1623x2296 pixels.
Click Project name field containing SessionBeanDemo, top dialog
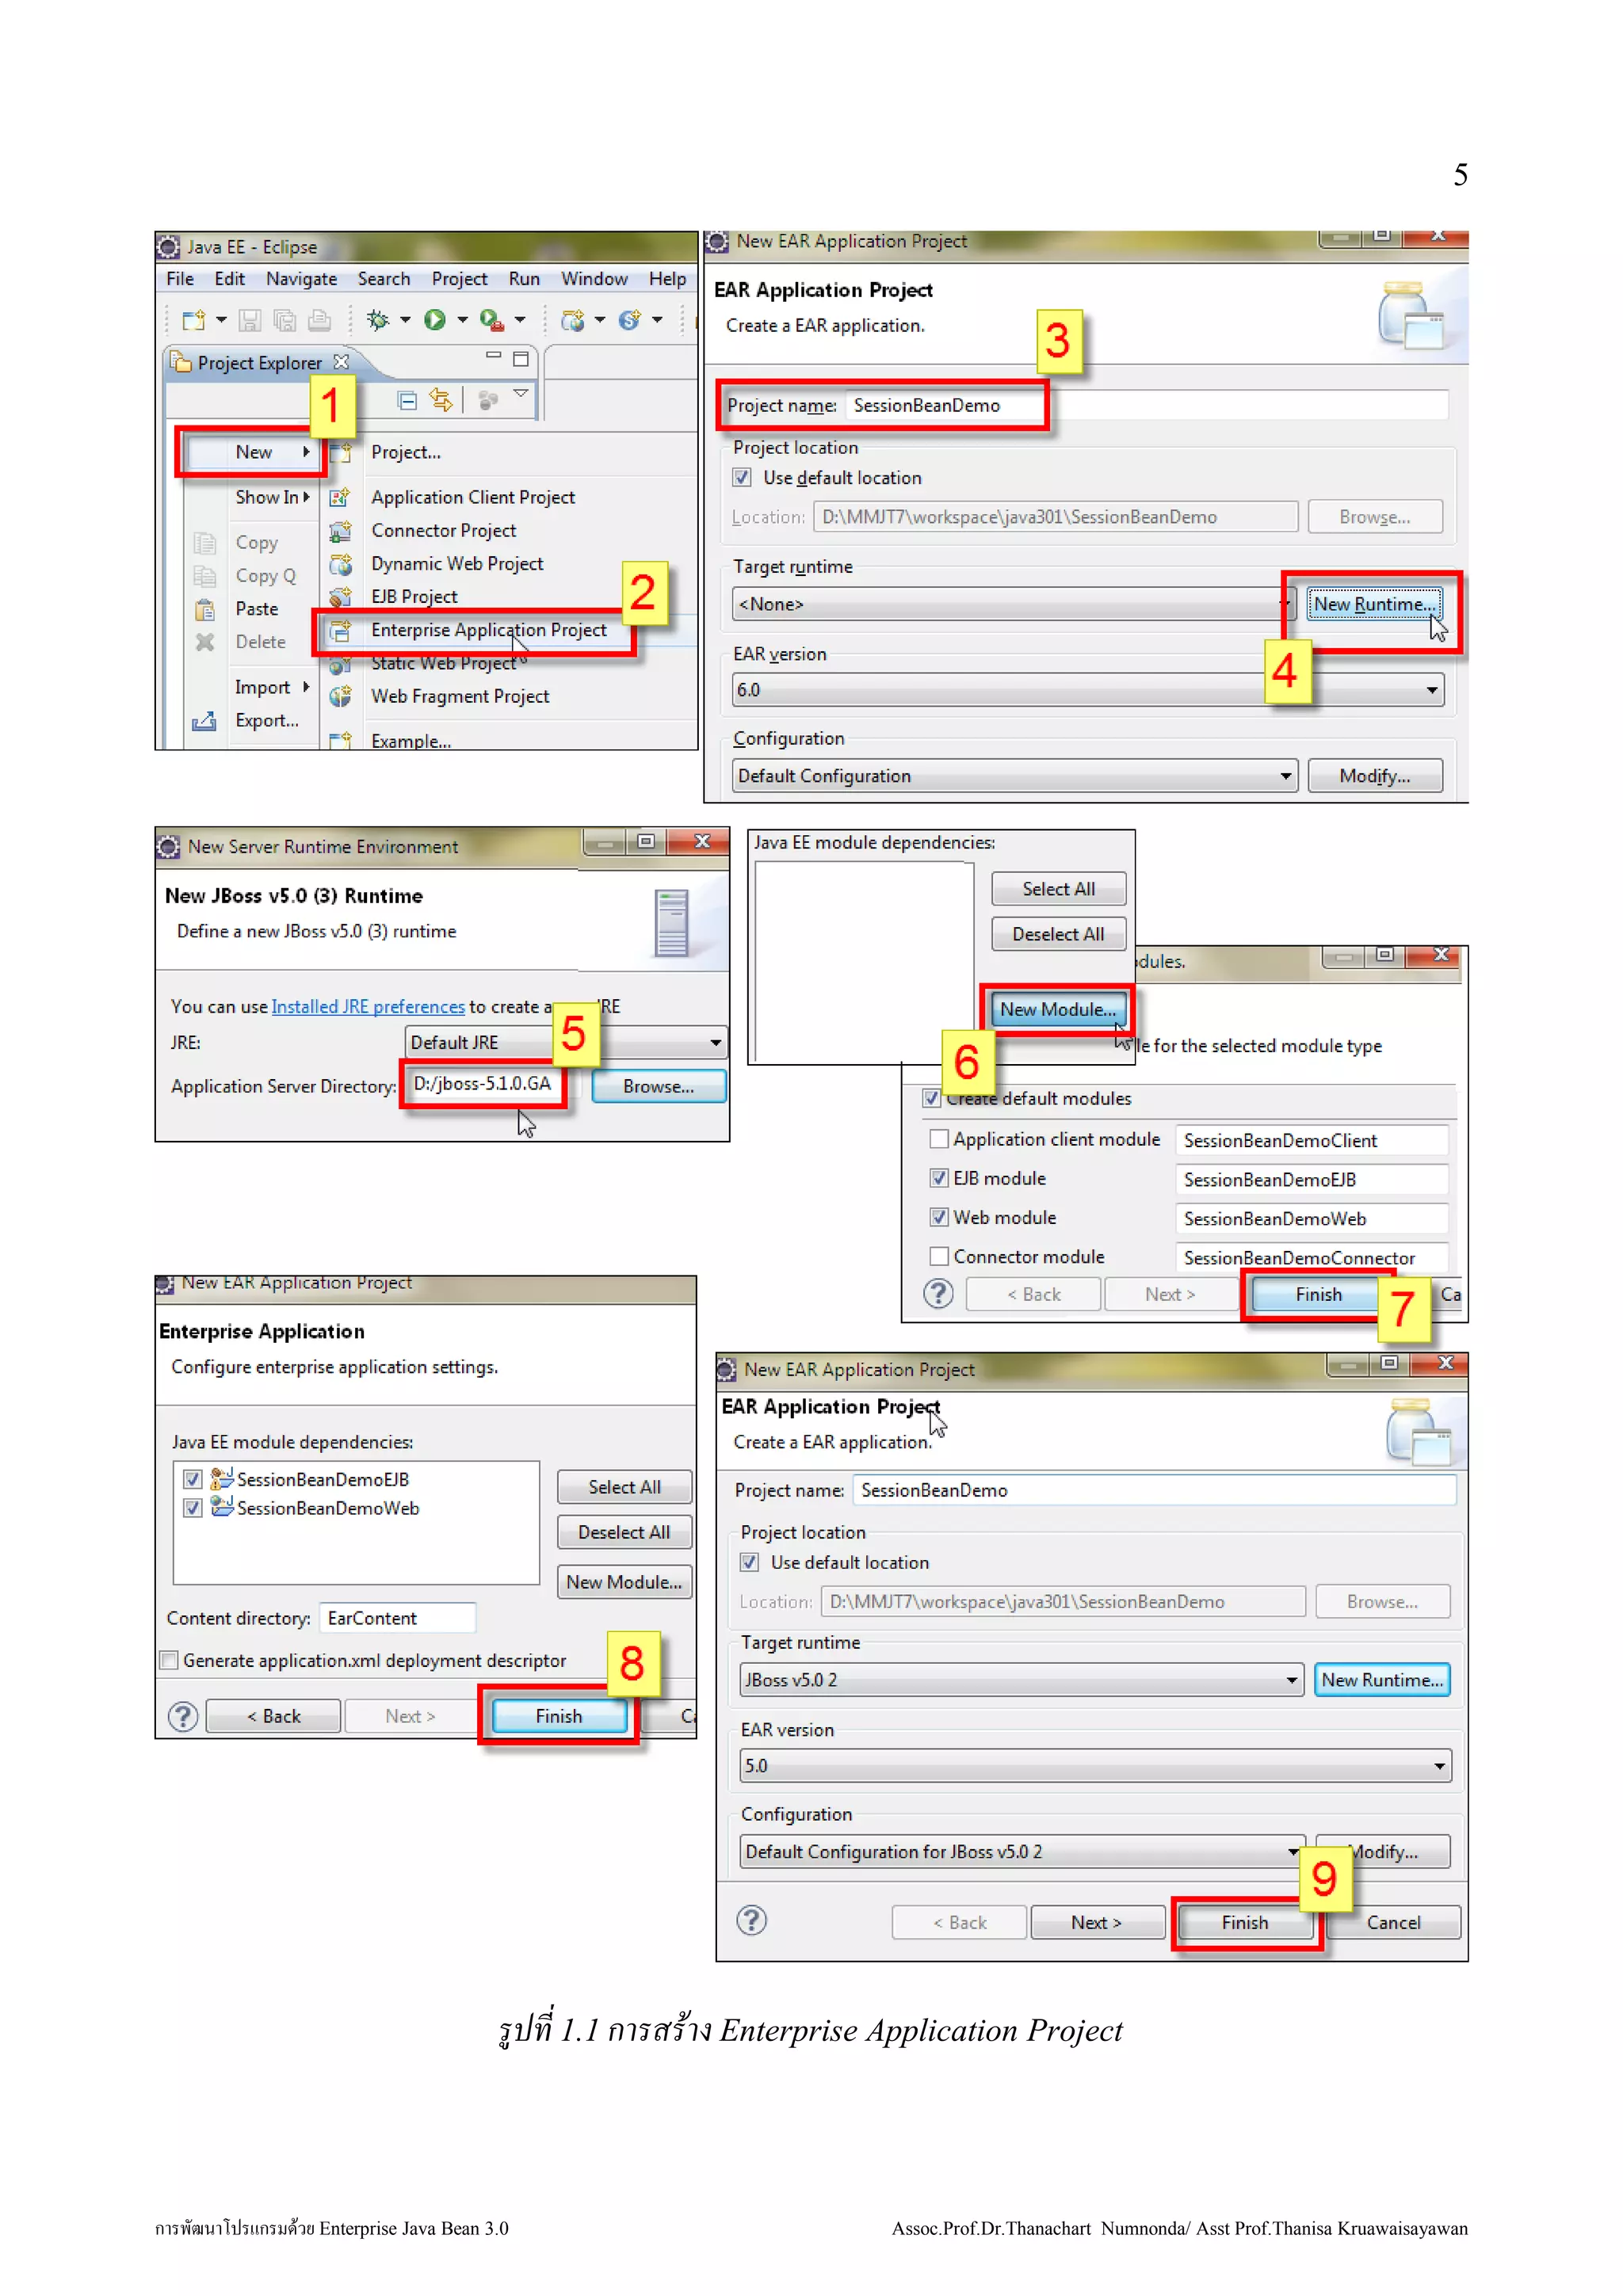[x=1146, y=405]
